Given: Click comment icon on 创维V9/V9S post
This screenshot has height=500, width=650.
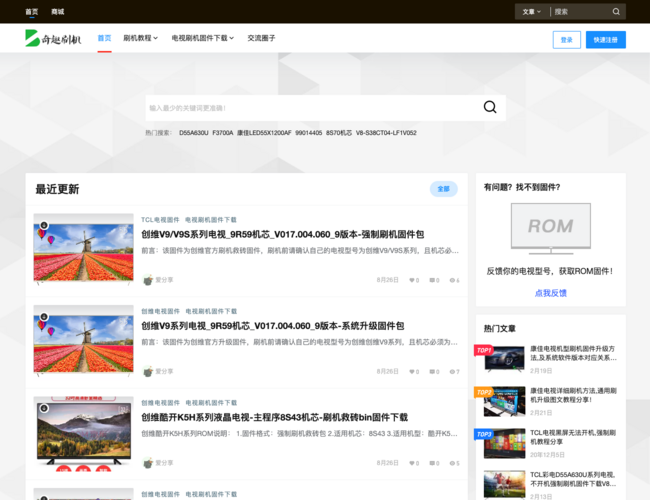Looking at the screenshot, I should tap(432, 280).
